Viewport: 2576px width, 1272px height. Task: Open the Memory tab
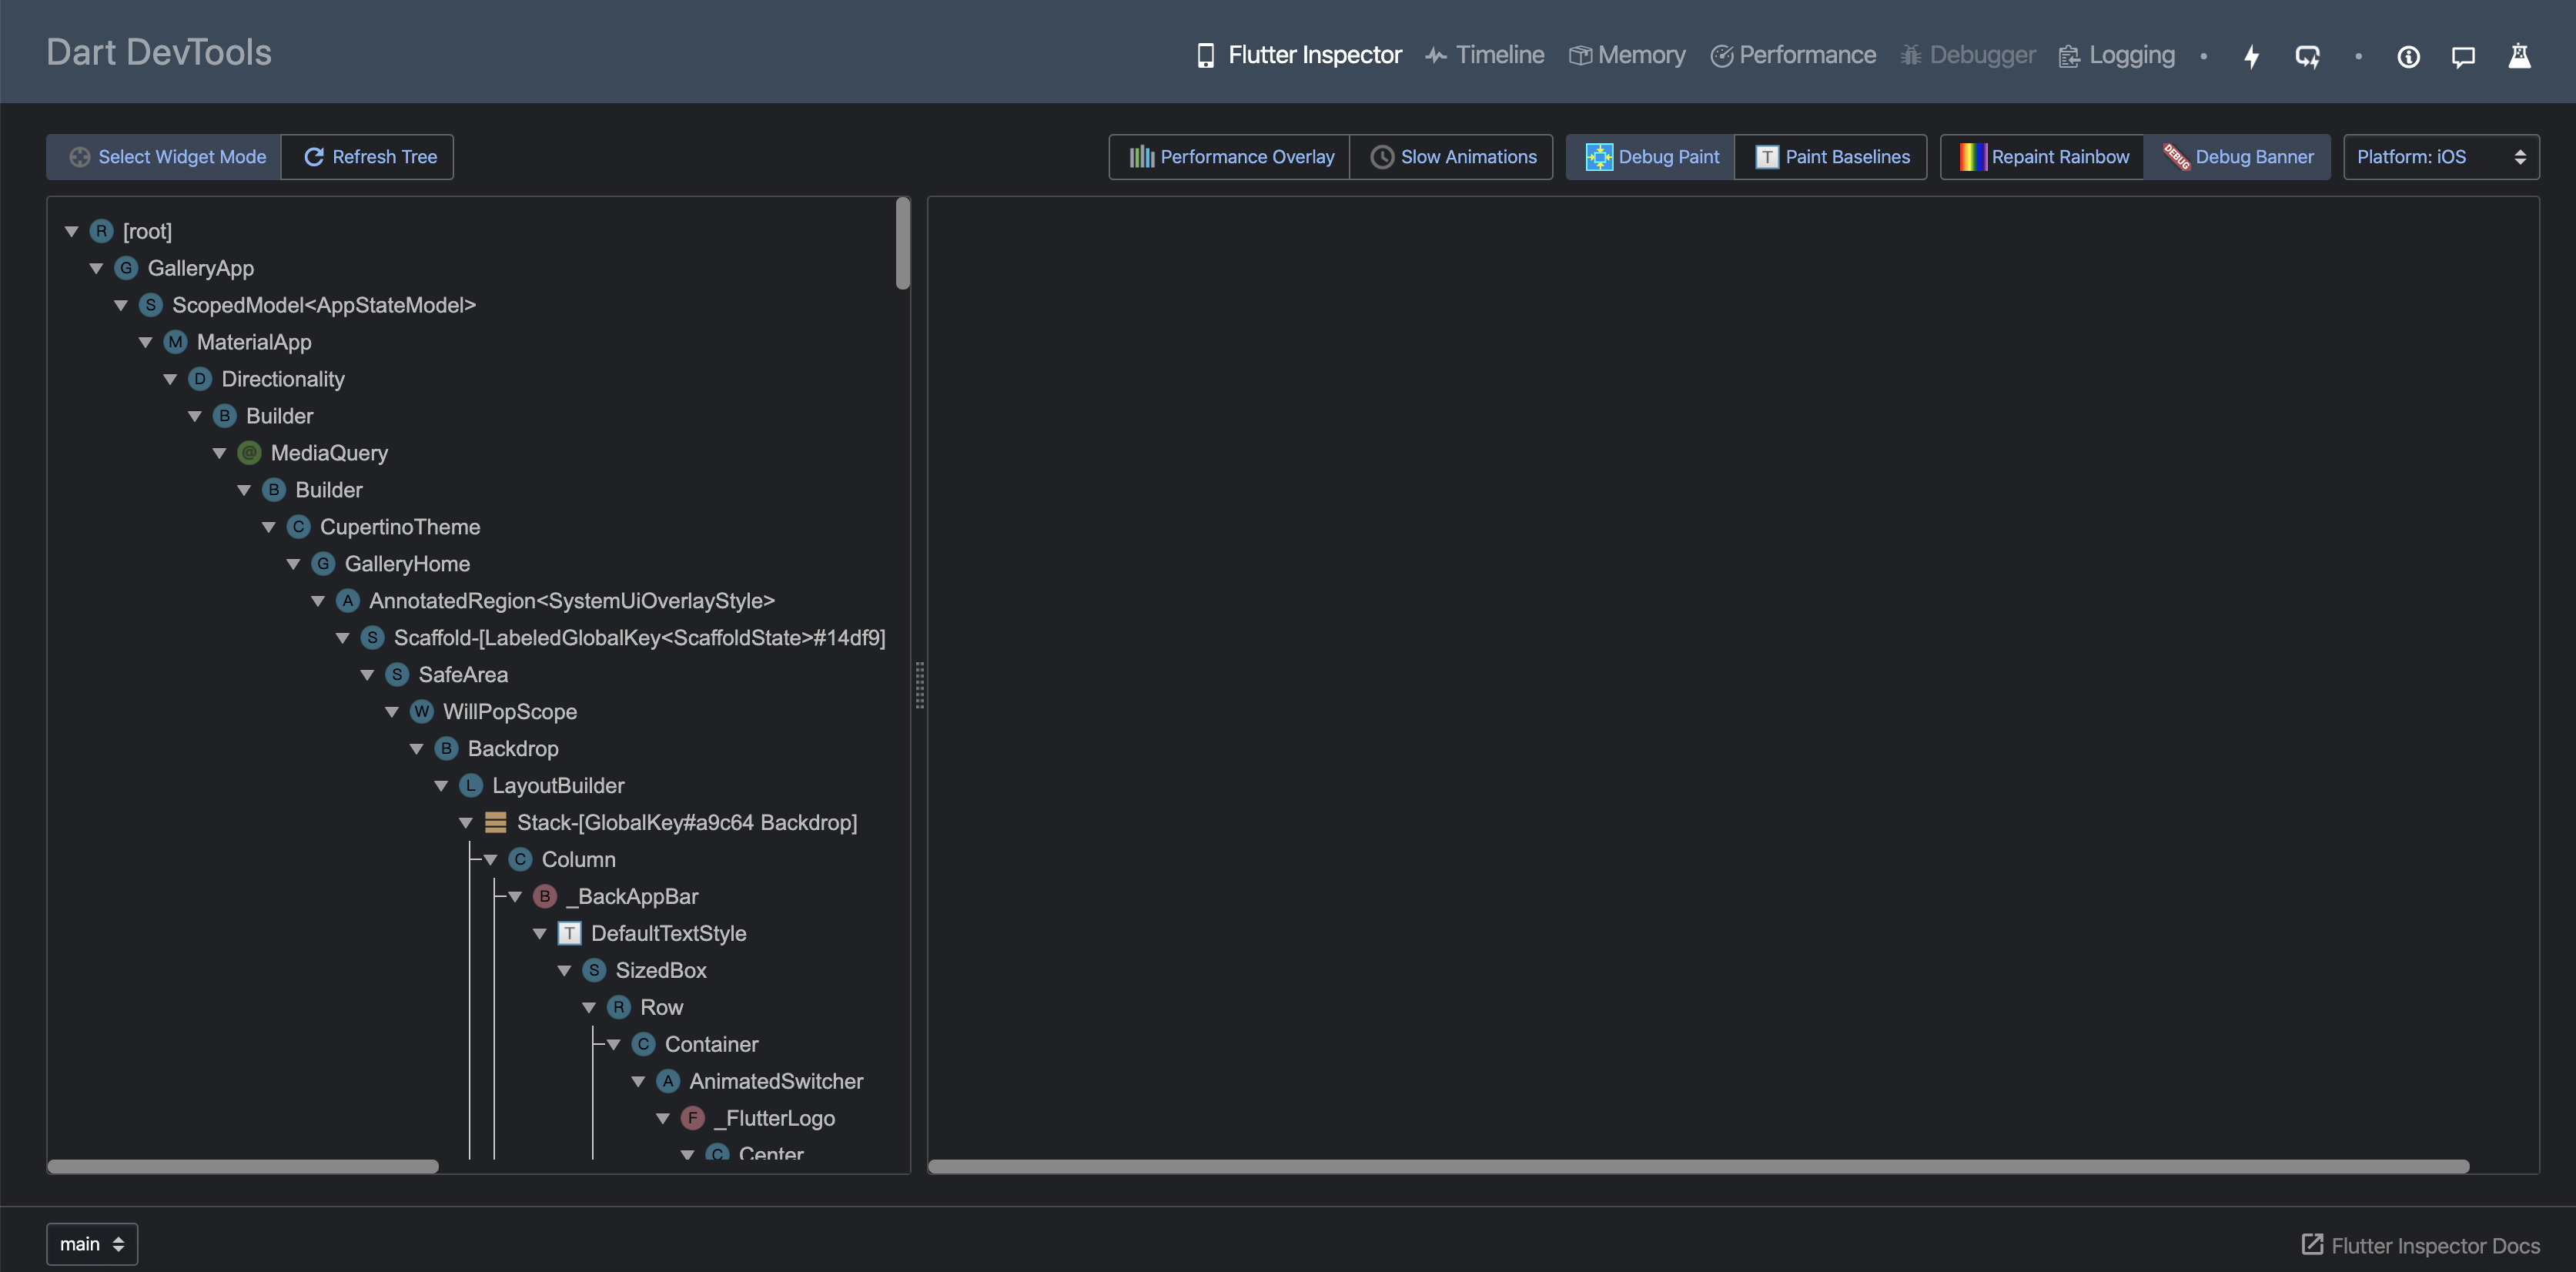(1627, 55)
